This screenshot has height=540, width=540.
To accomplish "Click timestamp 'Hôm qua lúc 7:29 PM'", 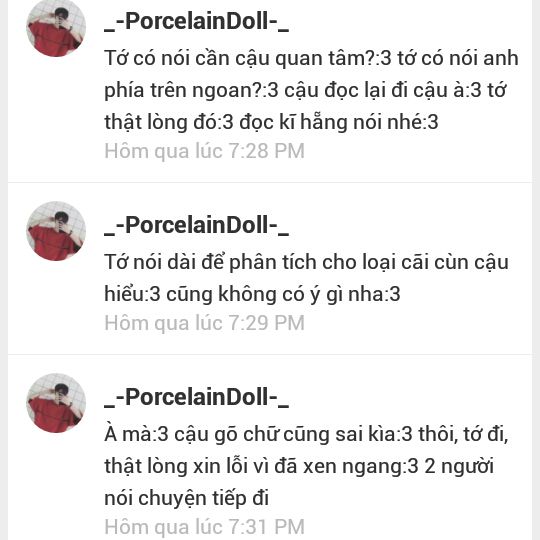I will (x=205, y=323).
